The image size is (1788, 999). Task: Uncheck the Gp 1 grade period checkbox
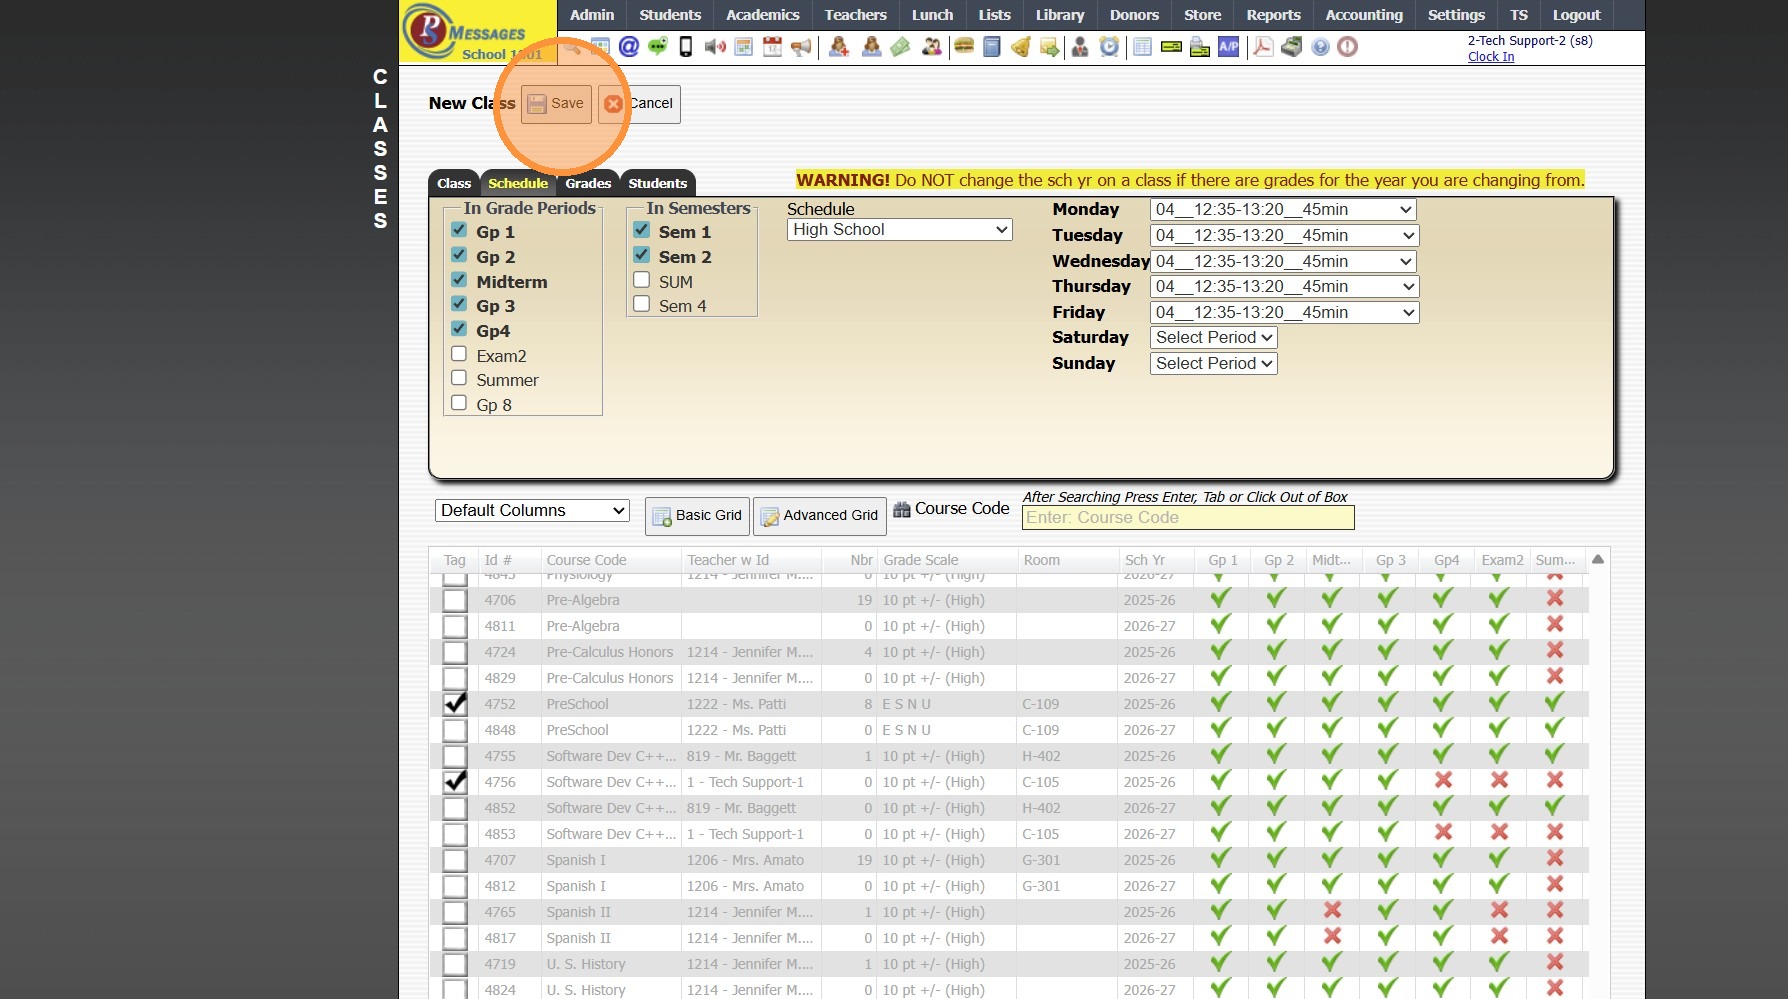click(459, 230)
